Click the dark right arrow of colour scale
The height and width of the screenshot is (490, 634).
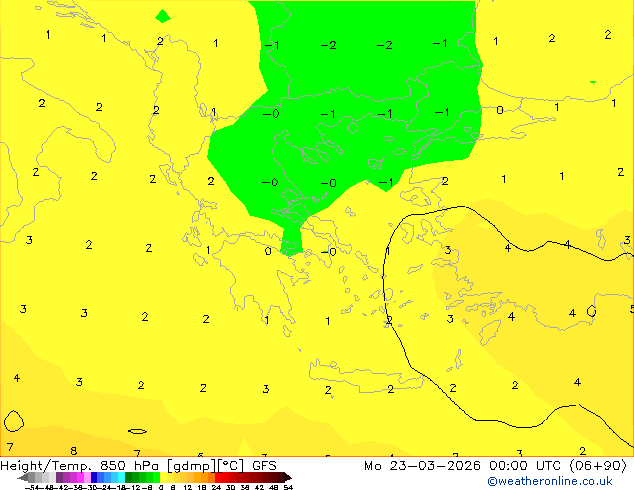pyautogui.click(x=288, y=477)
